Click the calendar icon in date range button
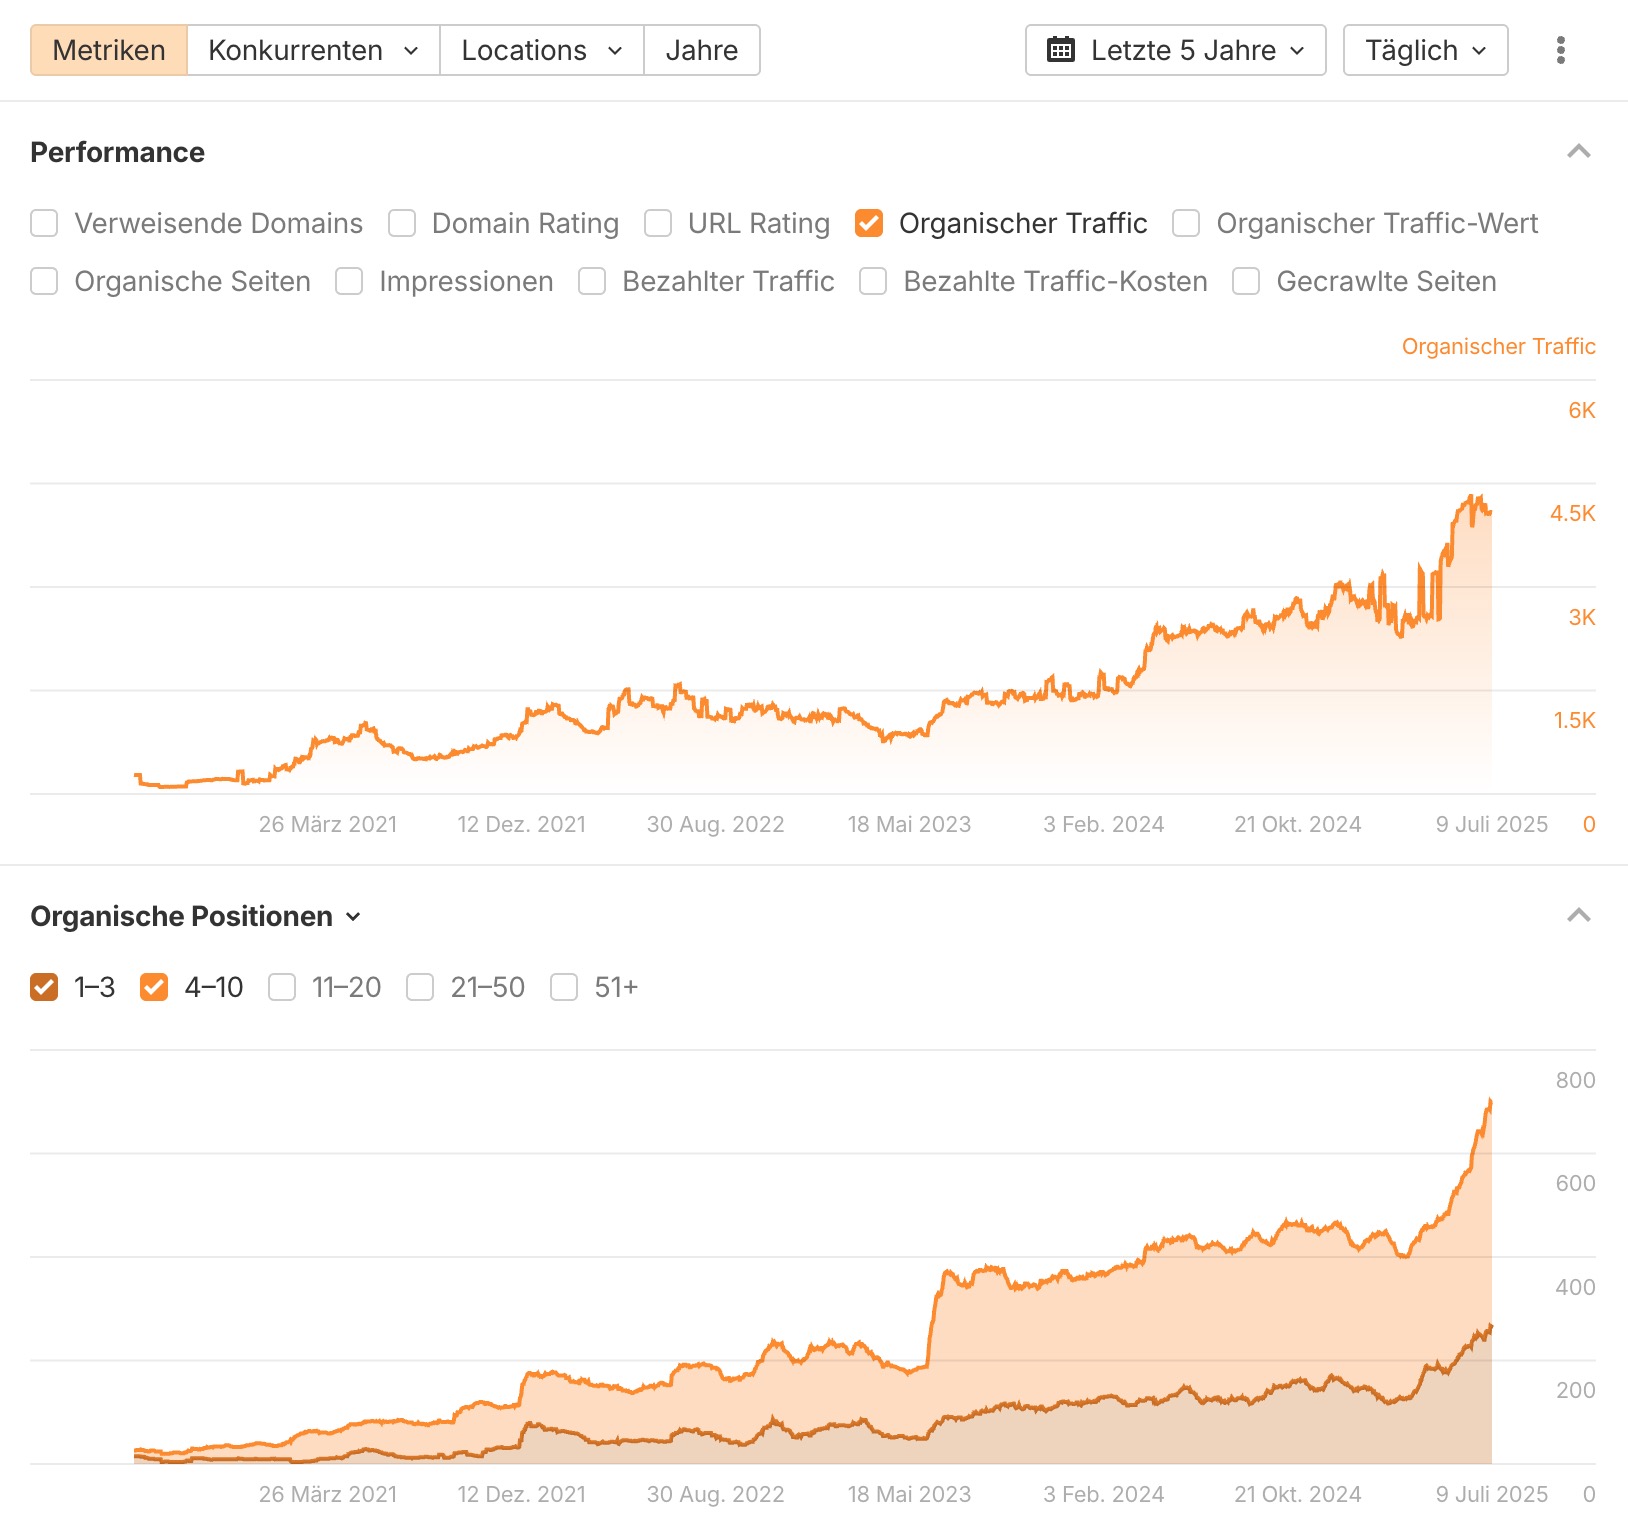The width and height of the screenshot is (1628, 1534). click(1061, 50)
